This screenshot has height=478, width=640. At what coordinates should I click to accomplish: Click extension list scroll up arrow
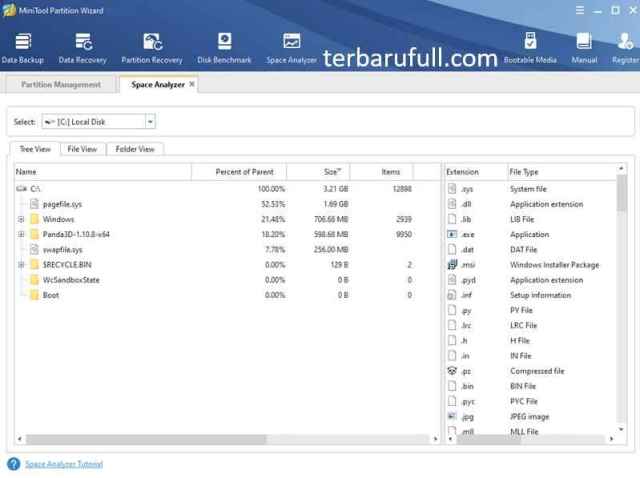click(x=621, y=168)
